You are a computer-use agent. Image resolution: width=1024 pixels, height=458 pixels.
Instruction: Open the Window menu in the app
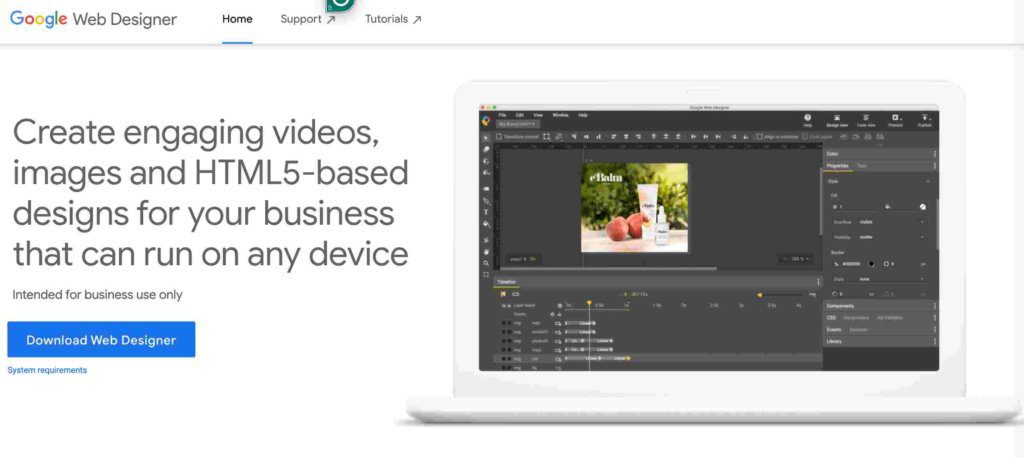[x=560, y=115]
